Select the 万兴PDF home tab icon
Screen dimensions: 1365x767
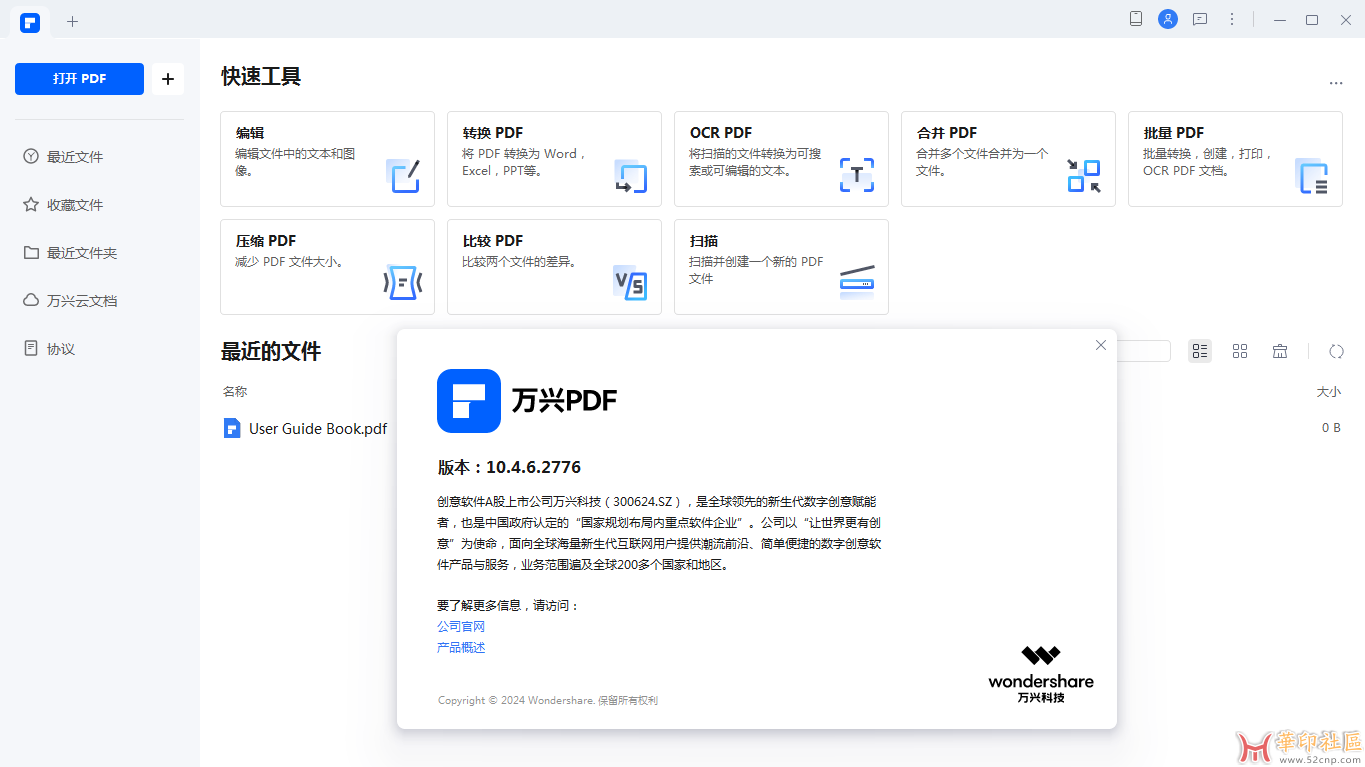tap(30, 21)
